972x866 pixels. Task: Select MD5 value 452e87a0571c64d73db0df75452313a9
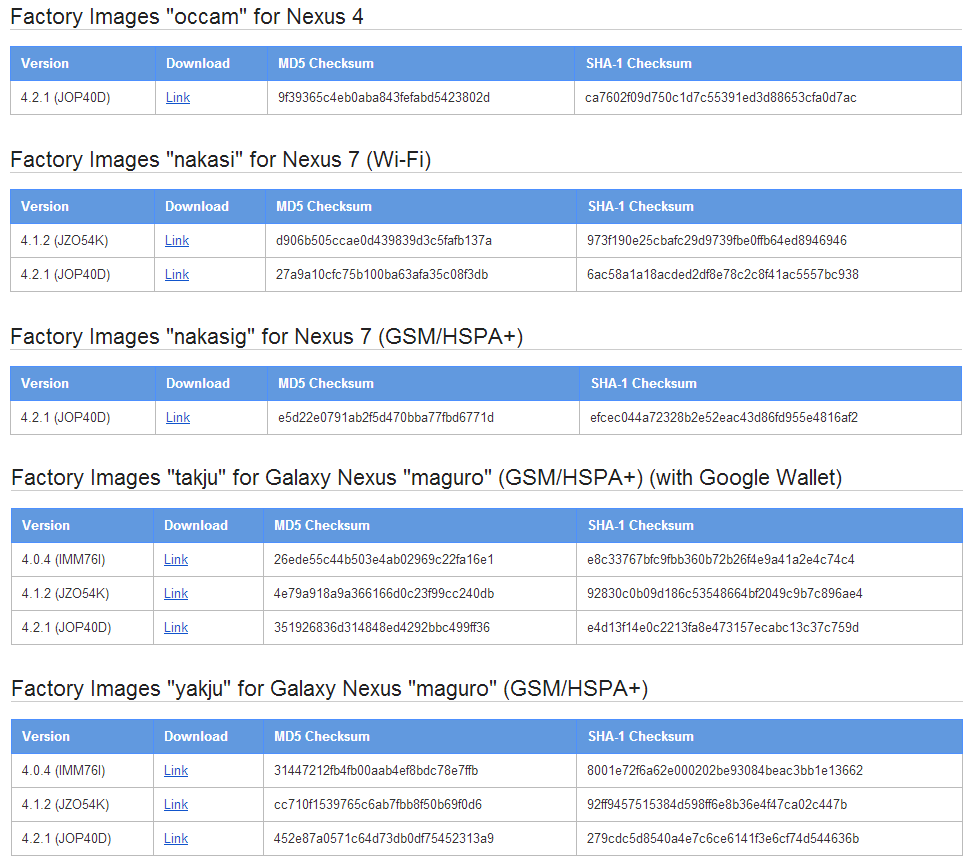384,839
